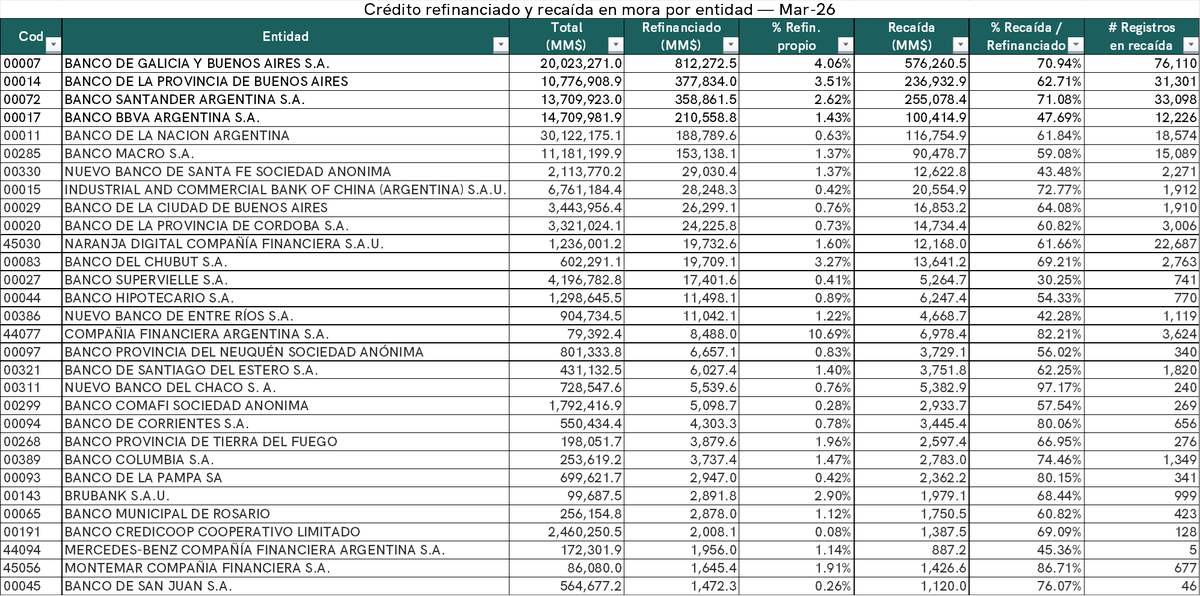1200x596 pixels.
Task: Open the Entidad column filter dropdown
Action: tap(503, 46)
